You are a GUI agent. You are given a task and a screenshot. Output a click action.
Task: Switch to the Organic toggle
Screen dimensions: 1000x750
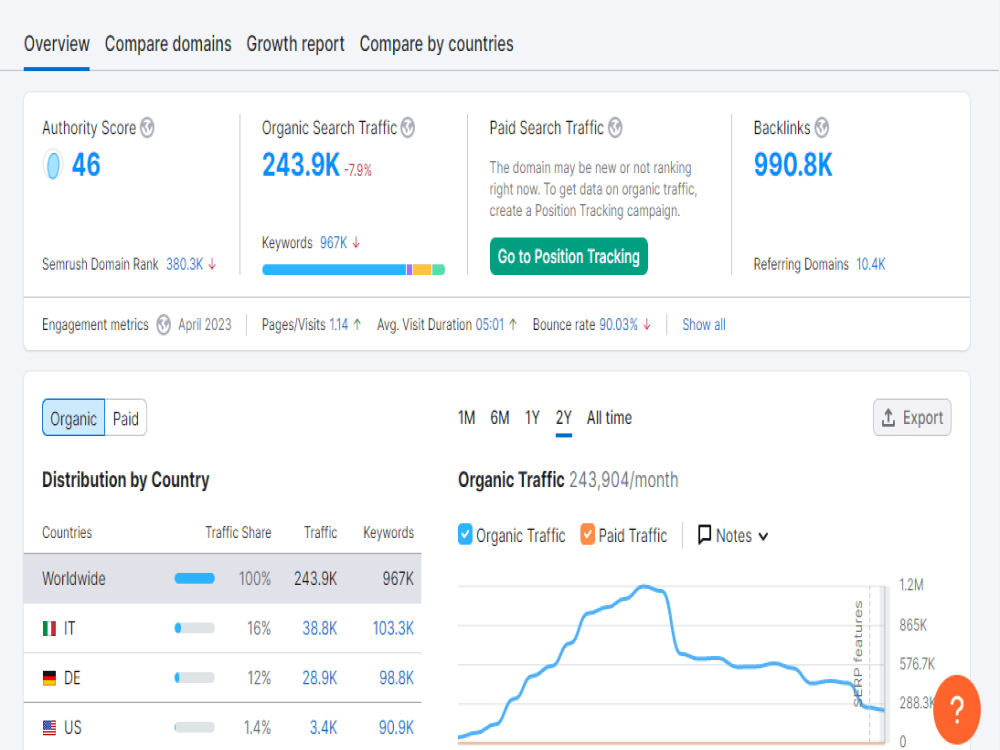point(73,418)
